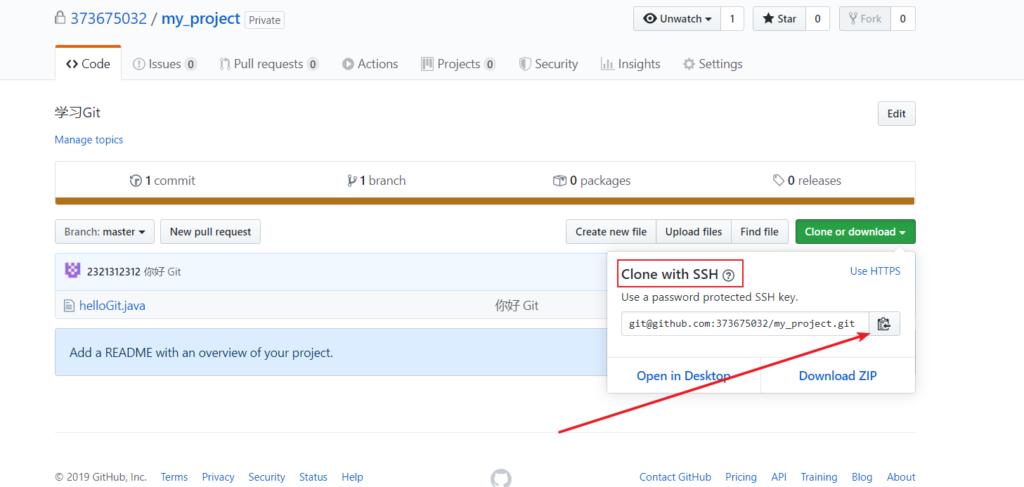Image resolution: width=1024 pixels, height=487 pixels.
Task: Open the footer API link
Action: pyautogui.click(x=779, y=477)
